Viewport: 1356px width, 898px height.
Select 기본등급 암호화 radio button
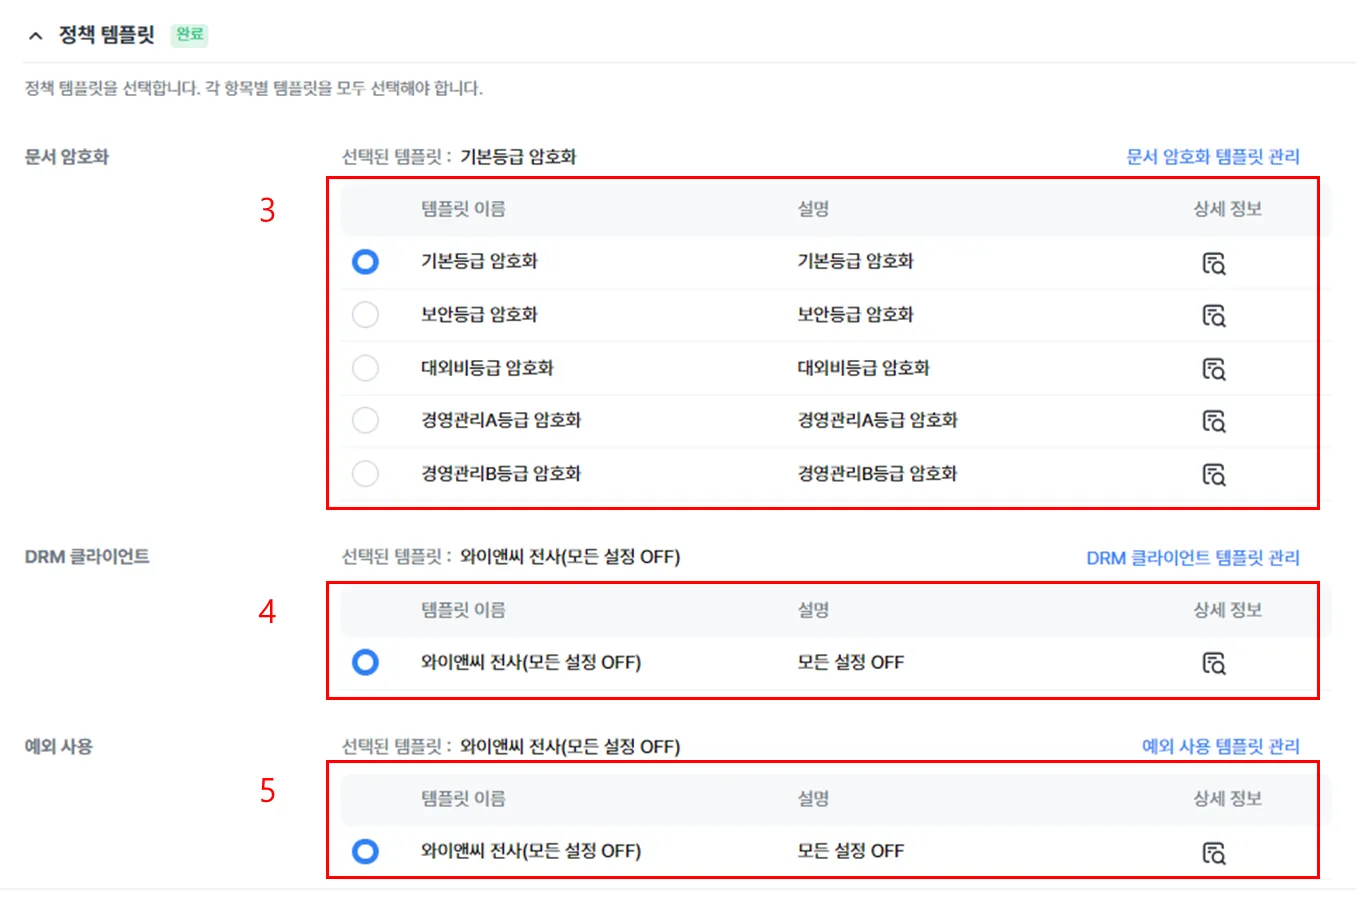365,262
